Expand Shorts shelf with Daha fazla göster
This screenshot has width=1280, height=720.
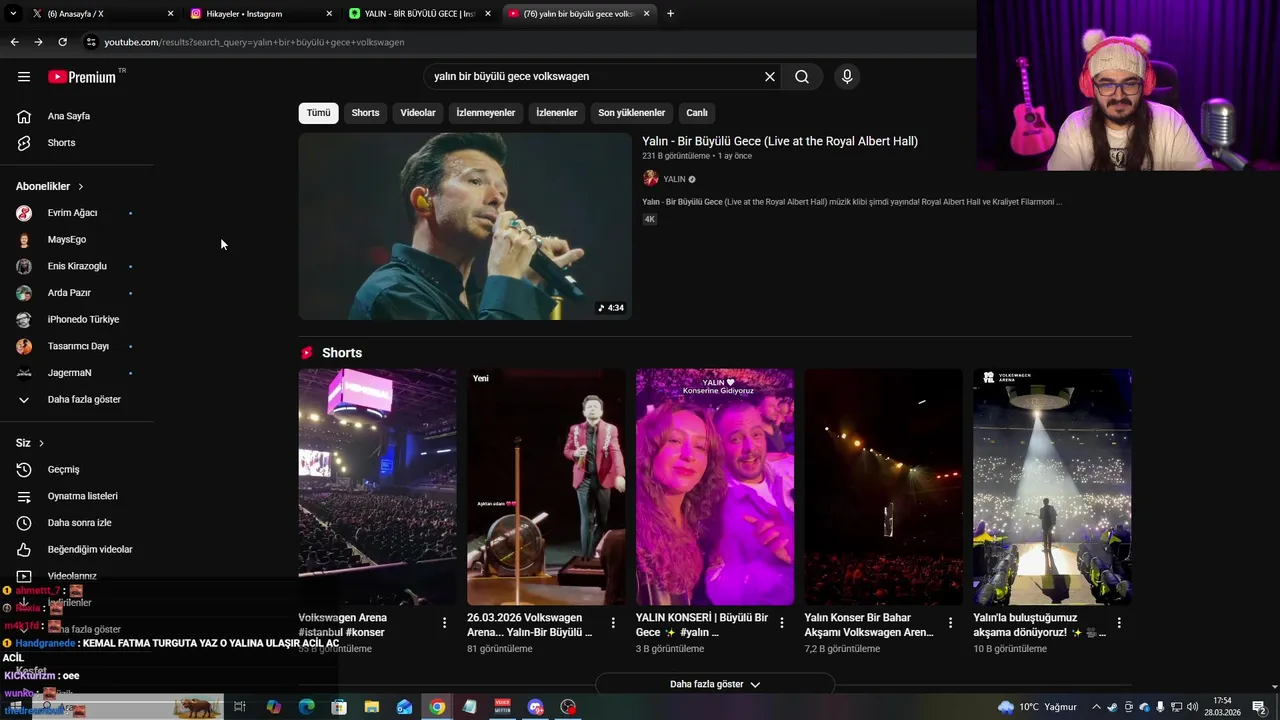pos(714,685)
